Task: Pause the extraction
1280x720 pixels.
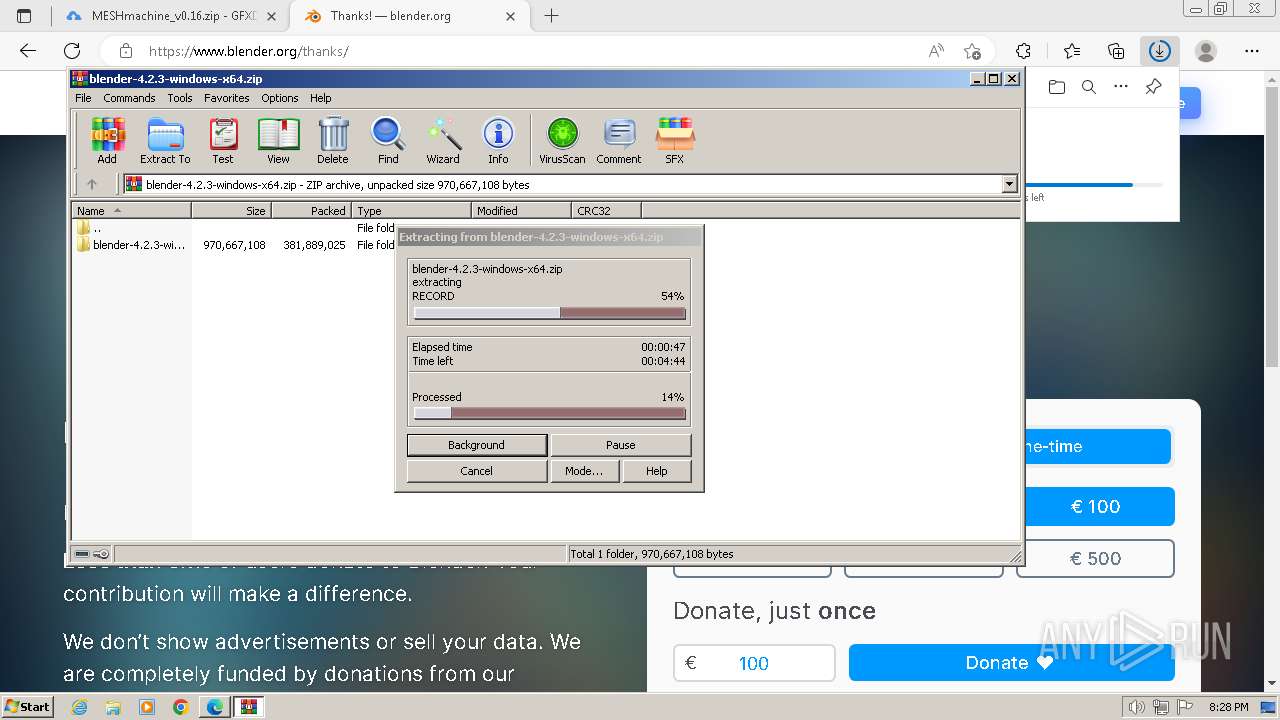Action: [x=621, y=445]
